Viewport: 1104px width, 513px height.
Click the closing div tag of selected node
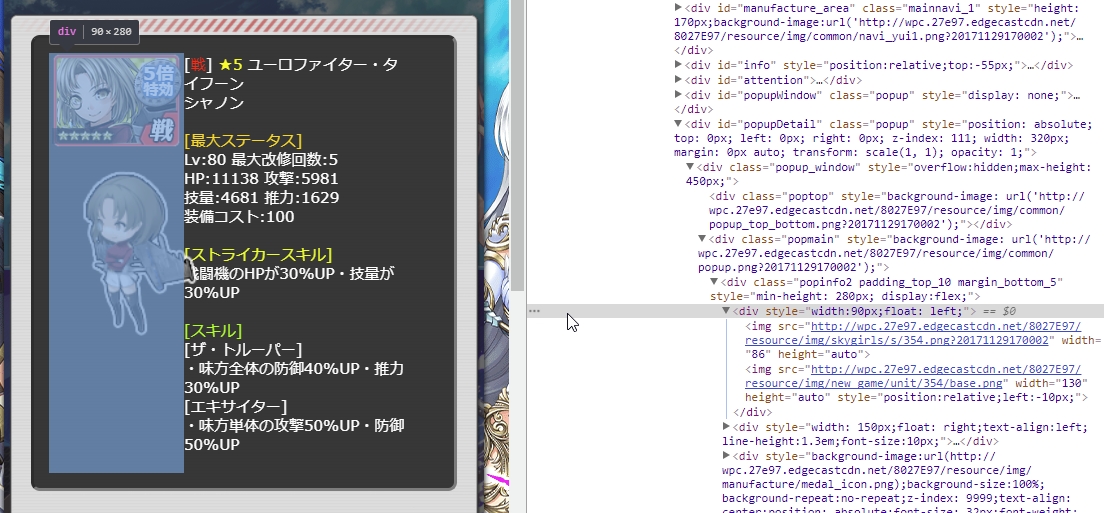tap(753, 412)
